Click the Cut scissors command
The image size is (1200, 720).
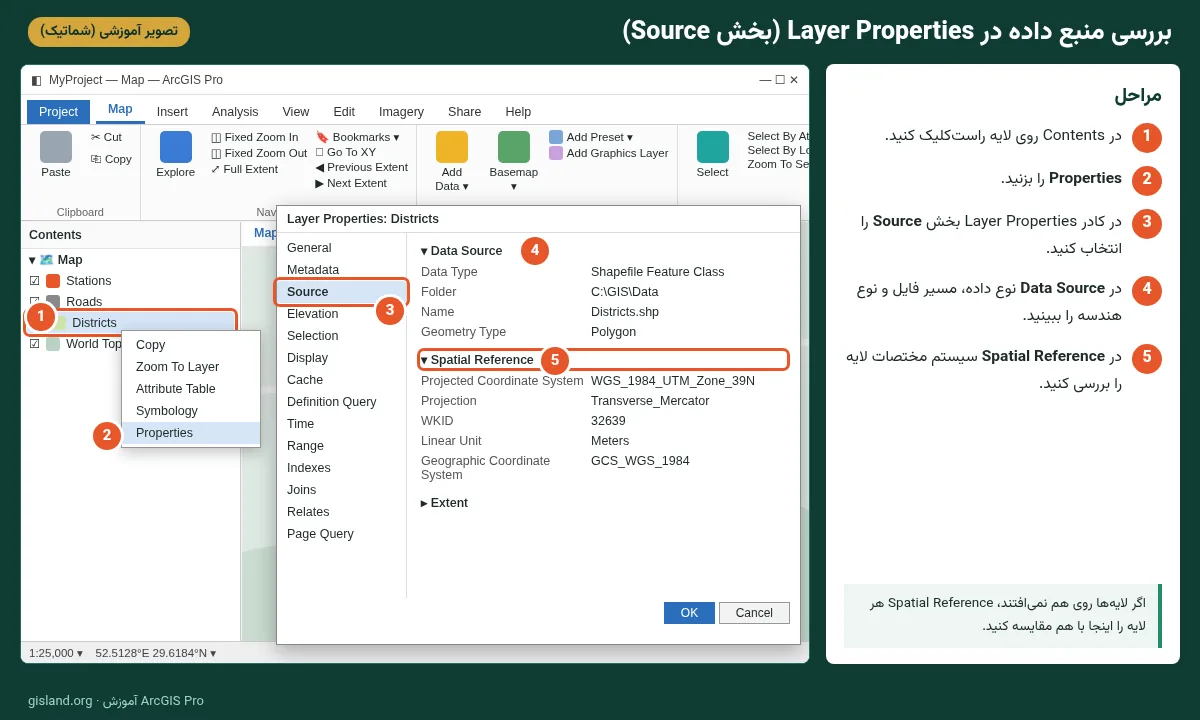(x=106, y=137)
